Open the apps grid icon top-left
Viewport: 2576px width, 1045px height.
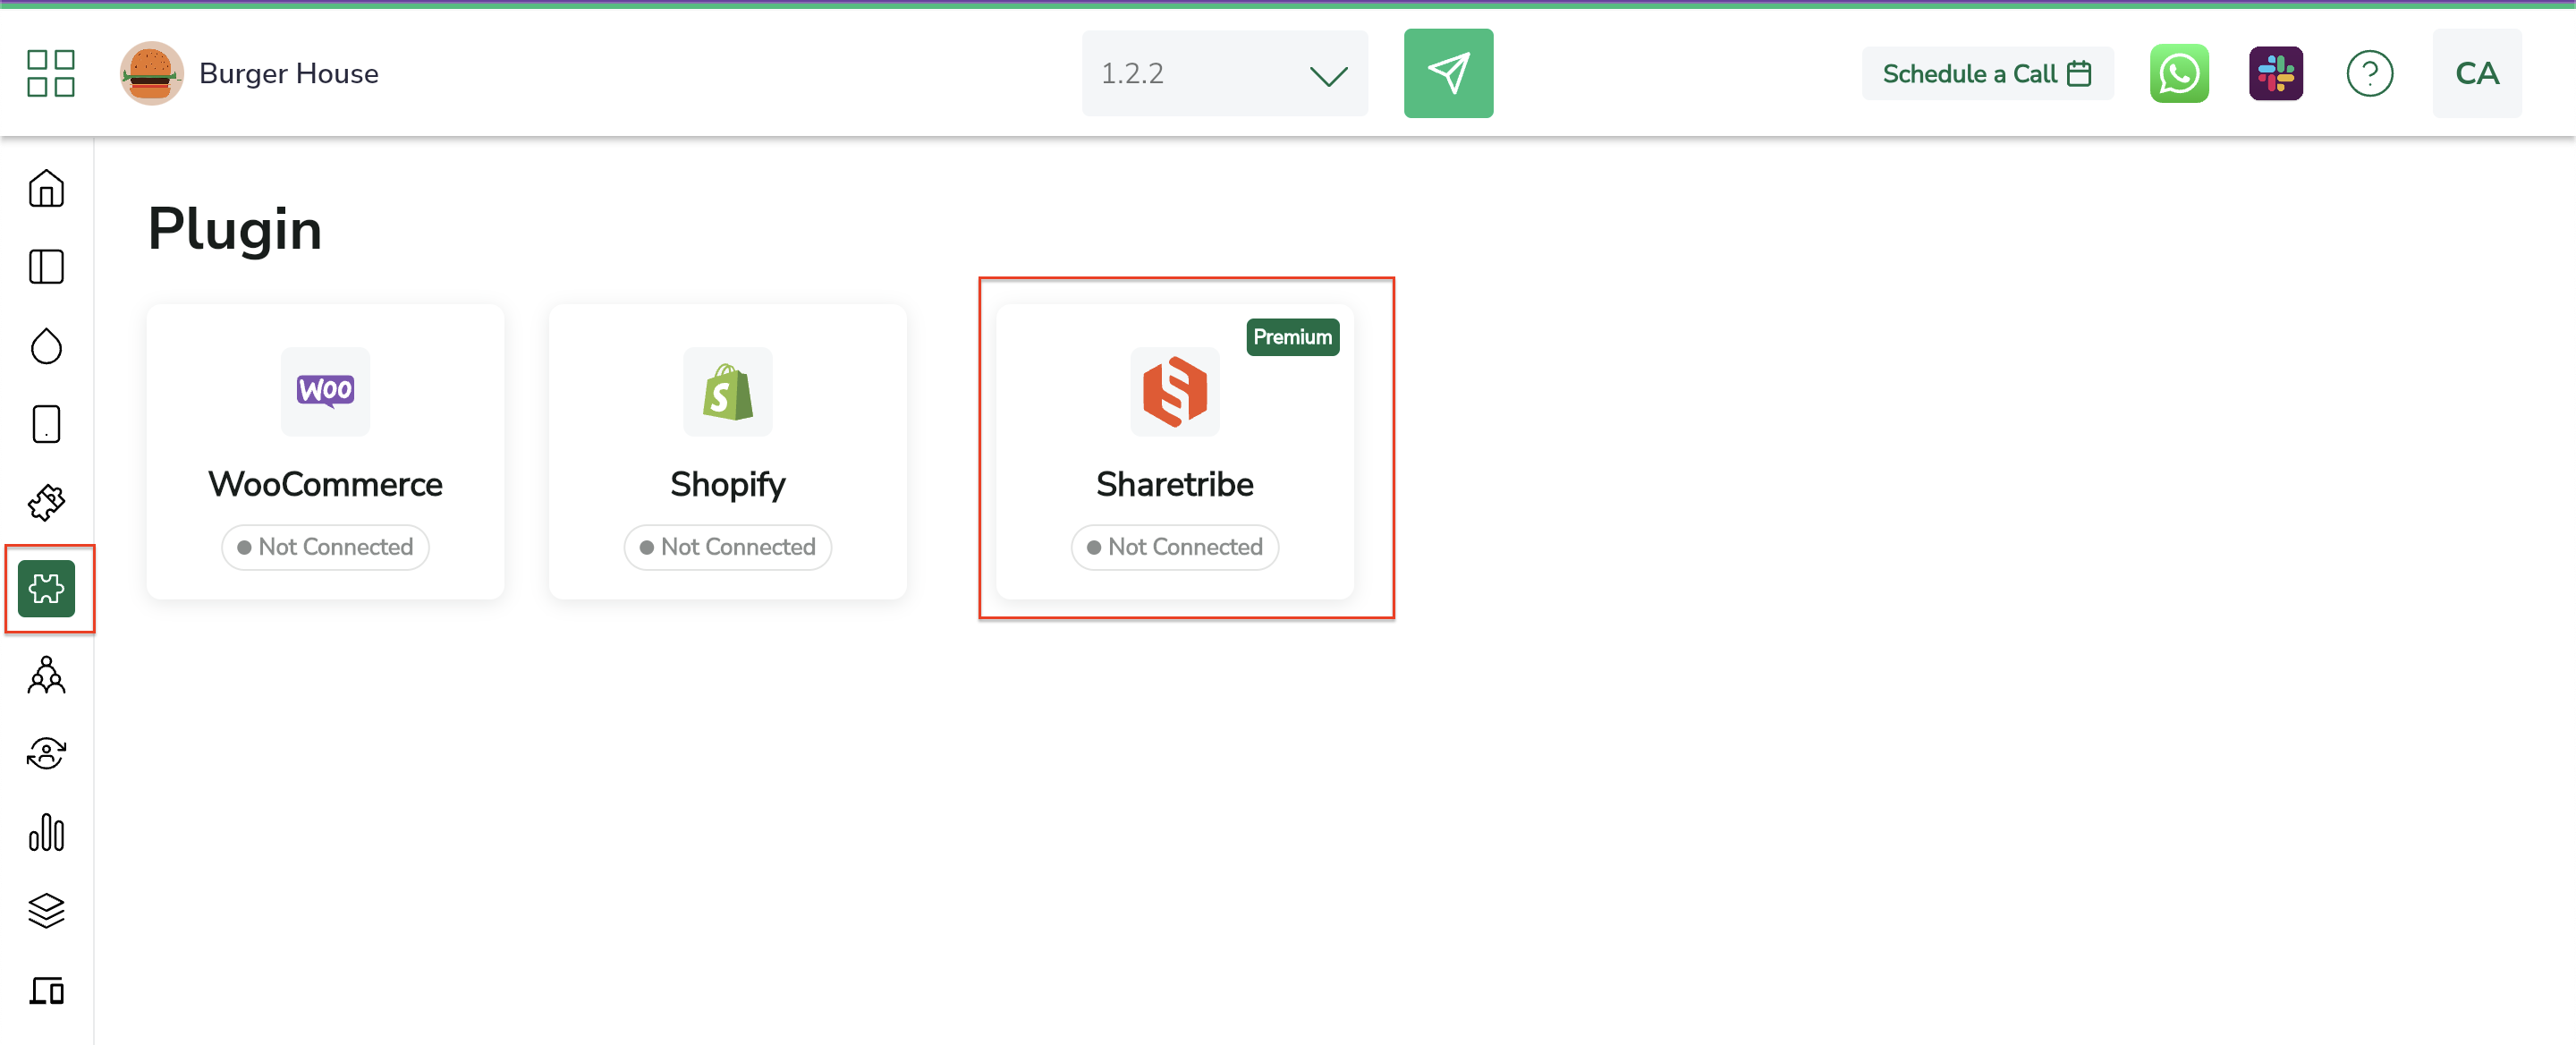click(x=50, y=73)
